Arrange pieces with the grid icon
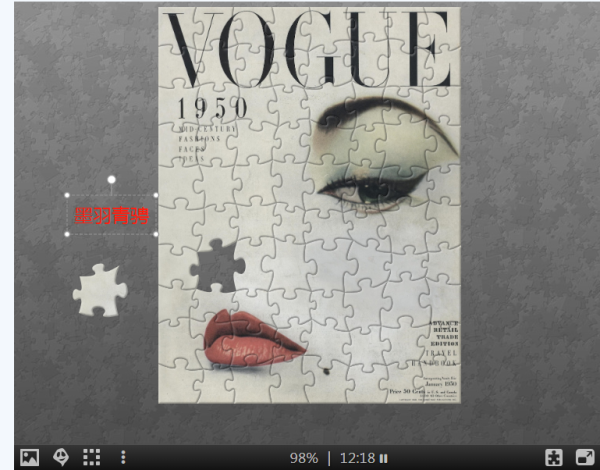Image resolution: width=600 pixels, height=470 pixels. point(92,457)
